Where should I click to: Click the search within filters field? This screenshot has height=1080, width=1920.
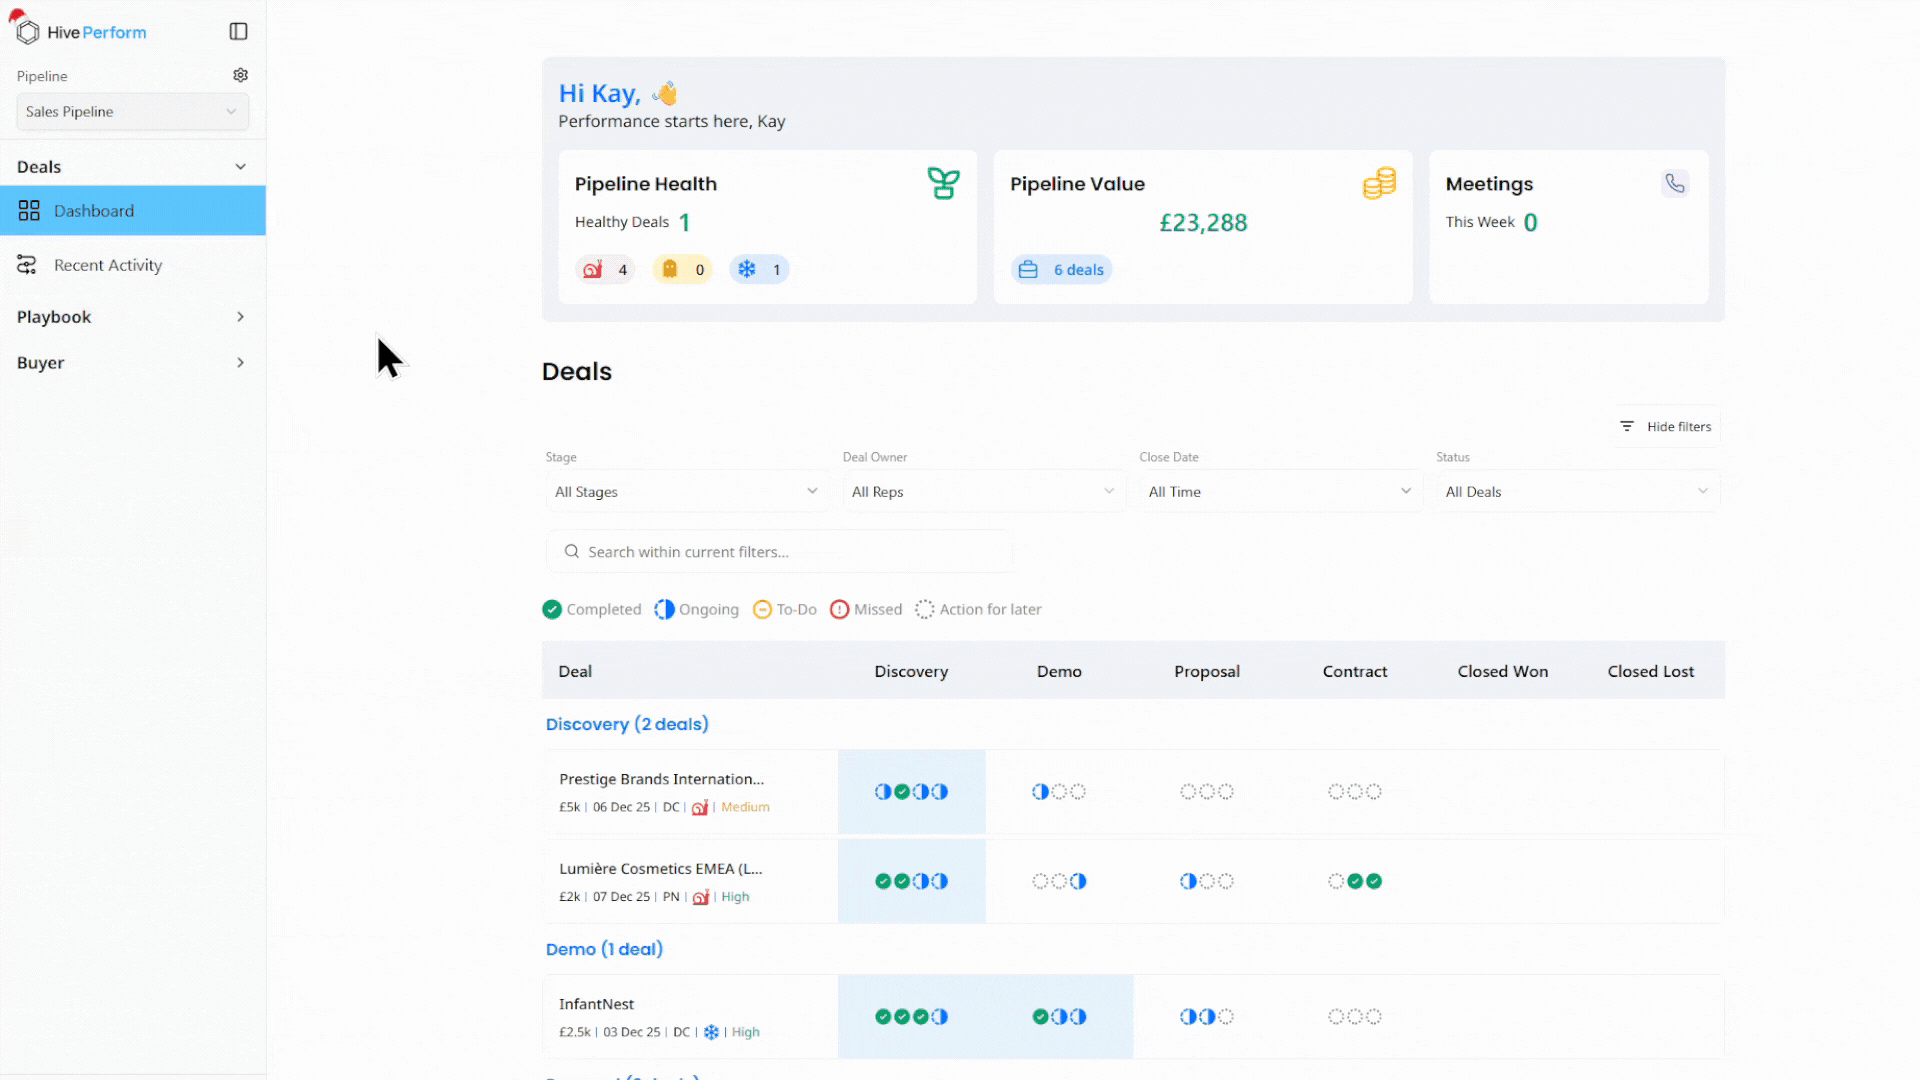point(780,552)
